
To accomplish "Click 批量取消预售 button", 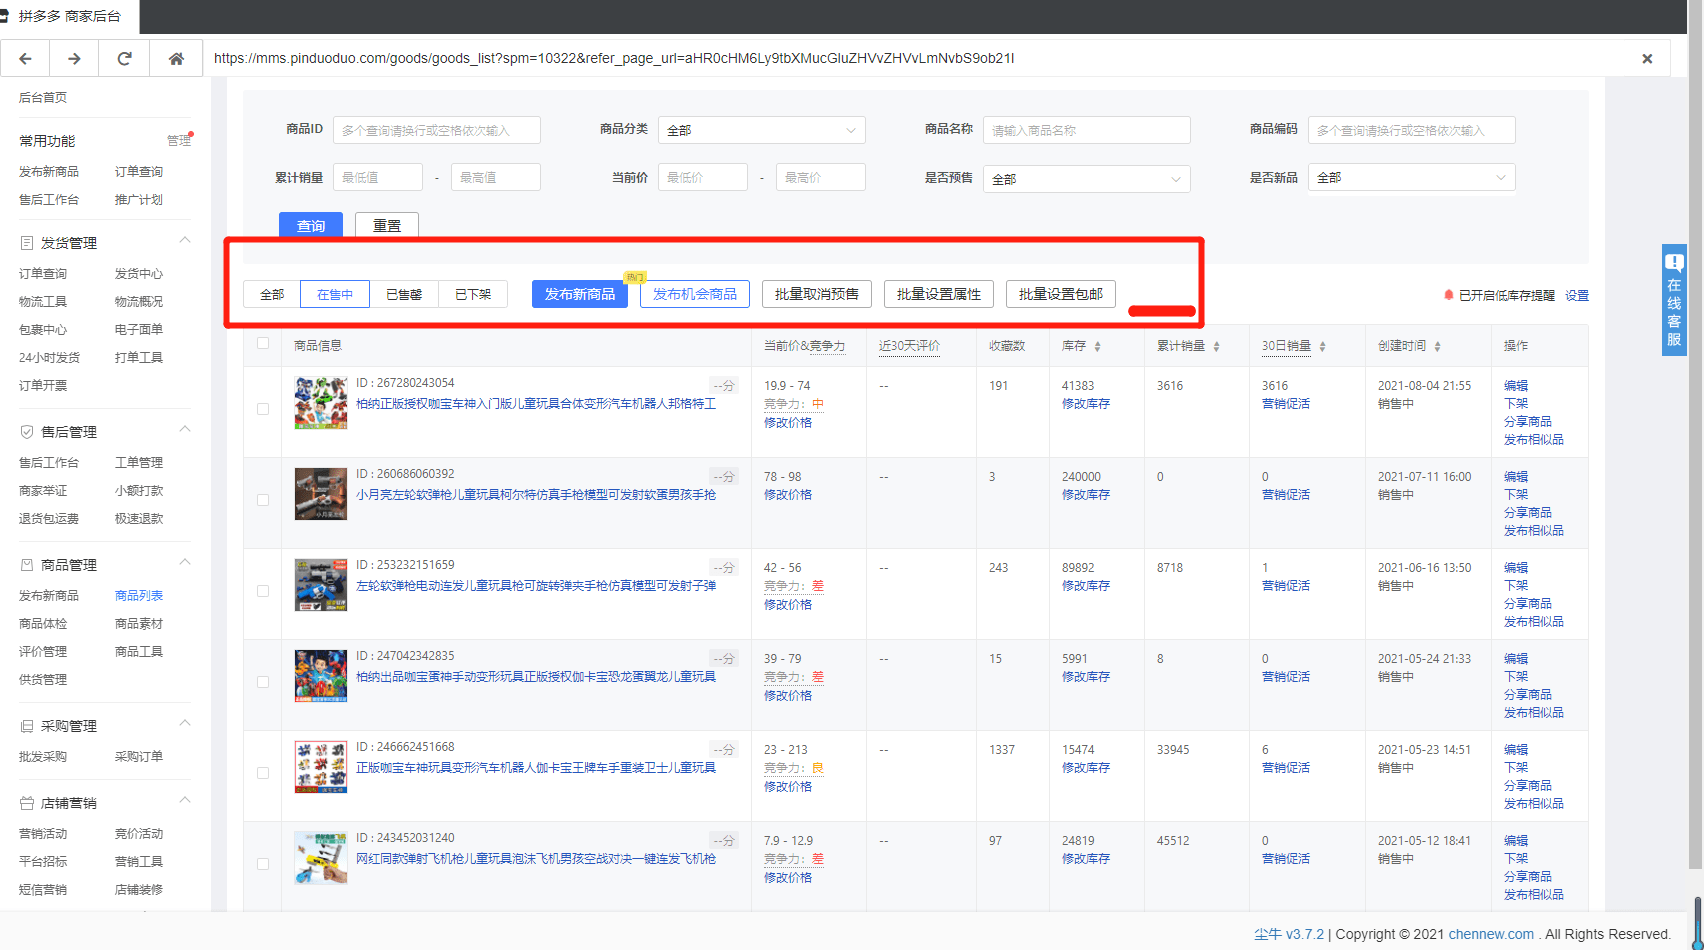I will click(x=817, y=294).
